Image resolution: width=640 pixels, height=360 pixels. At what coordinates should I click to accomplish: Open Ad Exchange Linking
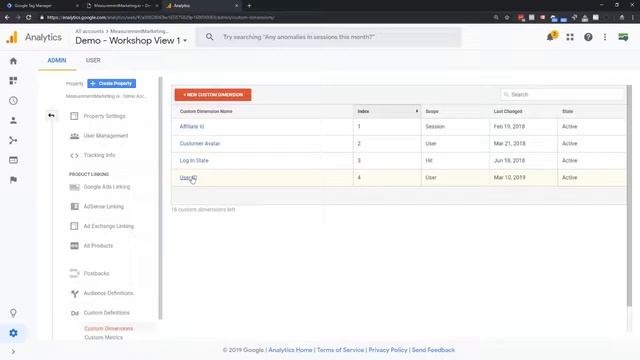coord(108,226)
